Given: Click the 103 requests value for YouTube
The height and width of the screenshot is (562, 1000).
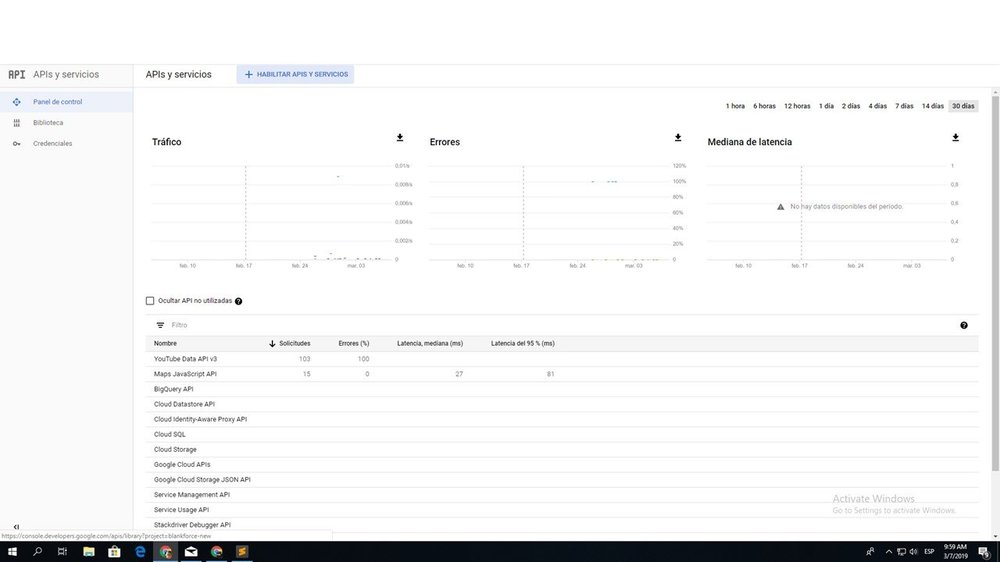Looking at the screenshot, I should pos(304,359).
